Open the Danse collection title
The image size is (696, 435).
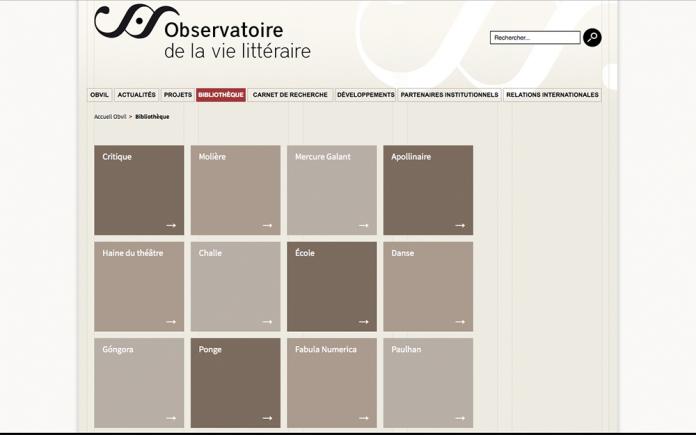click(403, 253)
